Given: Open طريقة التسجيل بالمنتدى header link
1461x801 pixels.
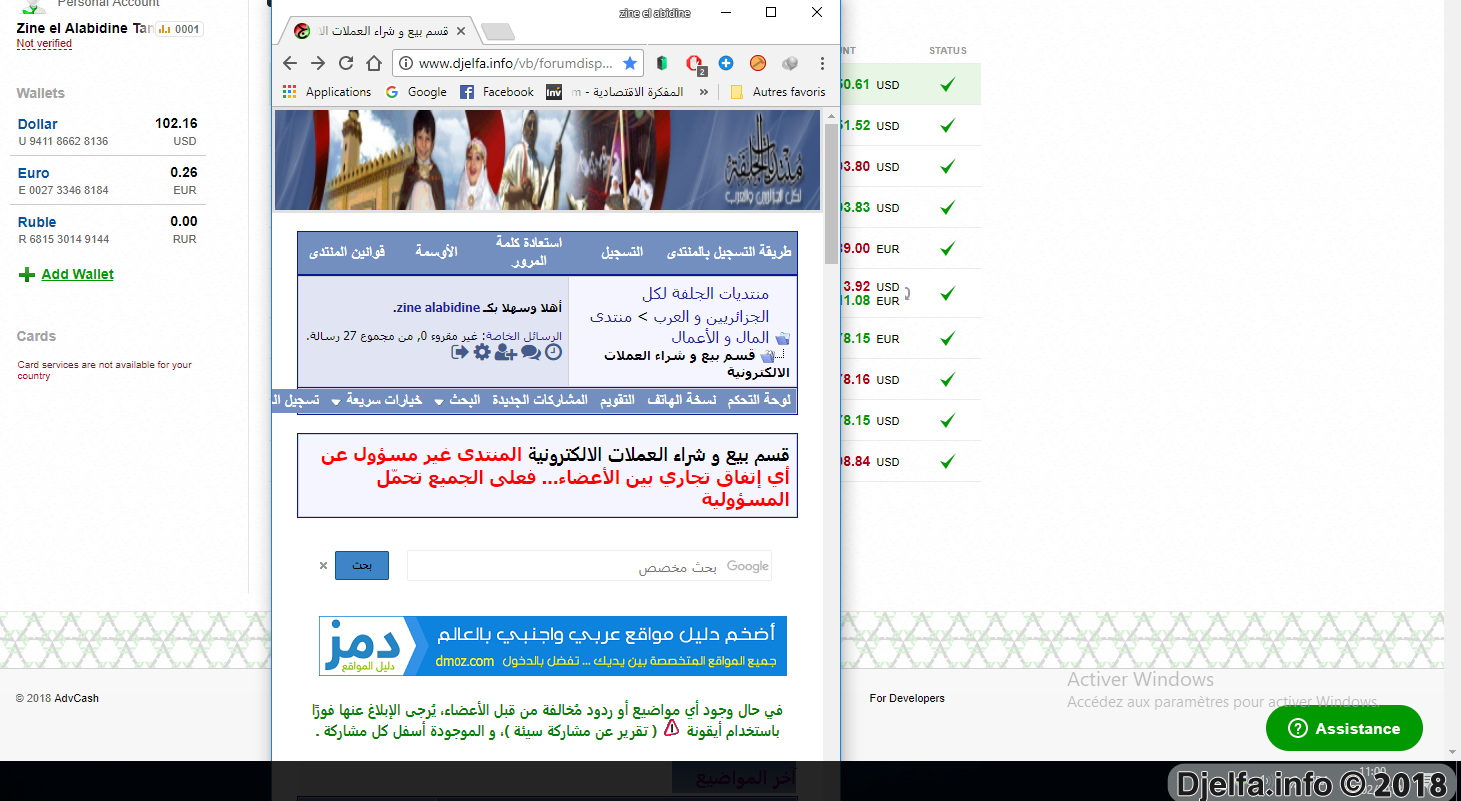Looking at the screenshot, I should point(729,253).
